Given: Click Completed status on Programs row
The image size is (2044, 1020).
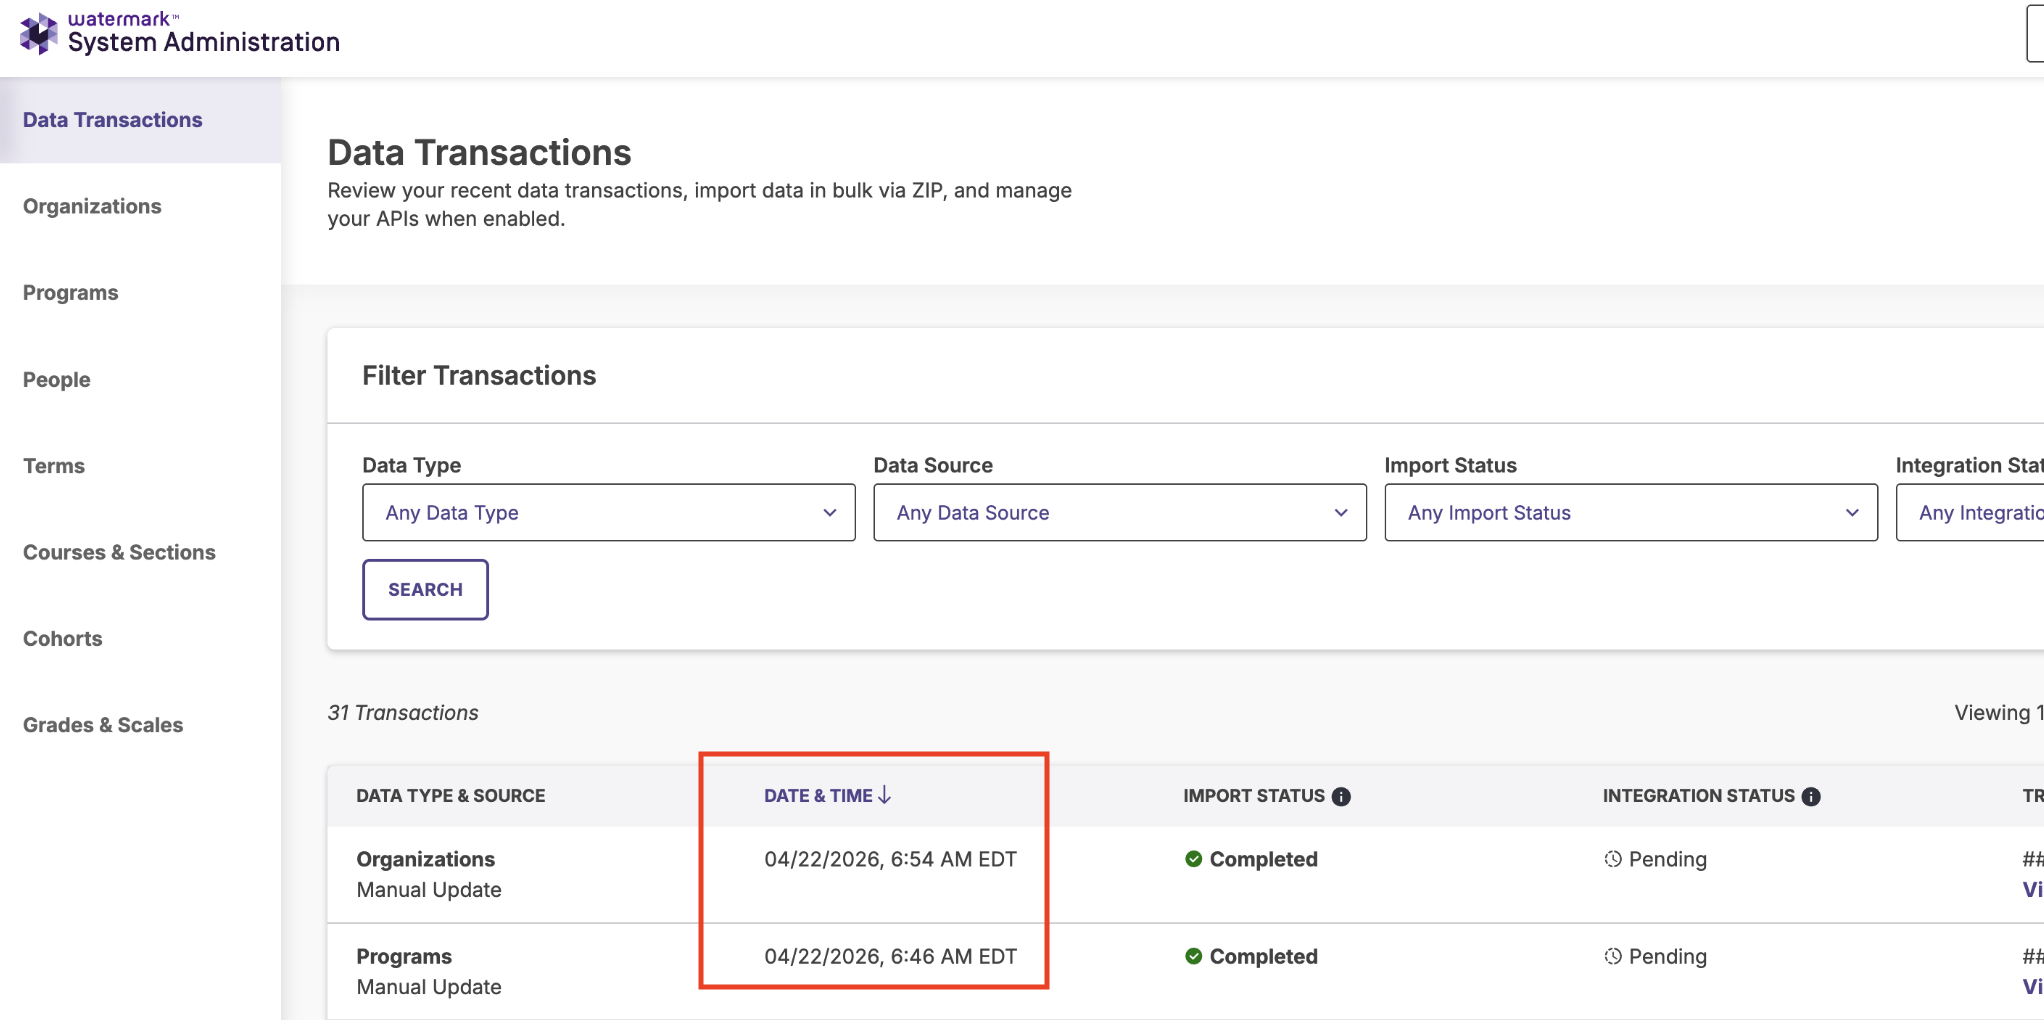Looking at the screenshot, I should pos(1263,957).
